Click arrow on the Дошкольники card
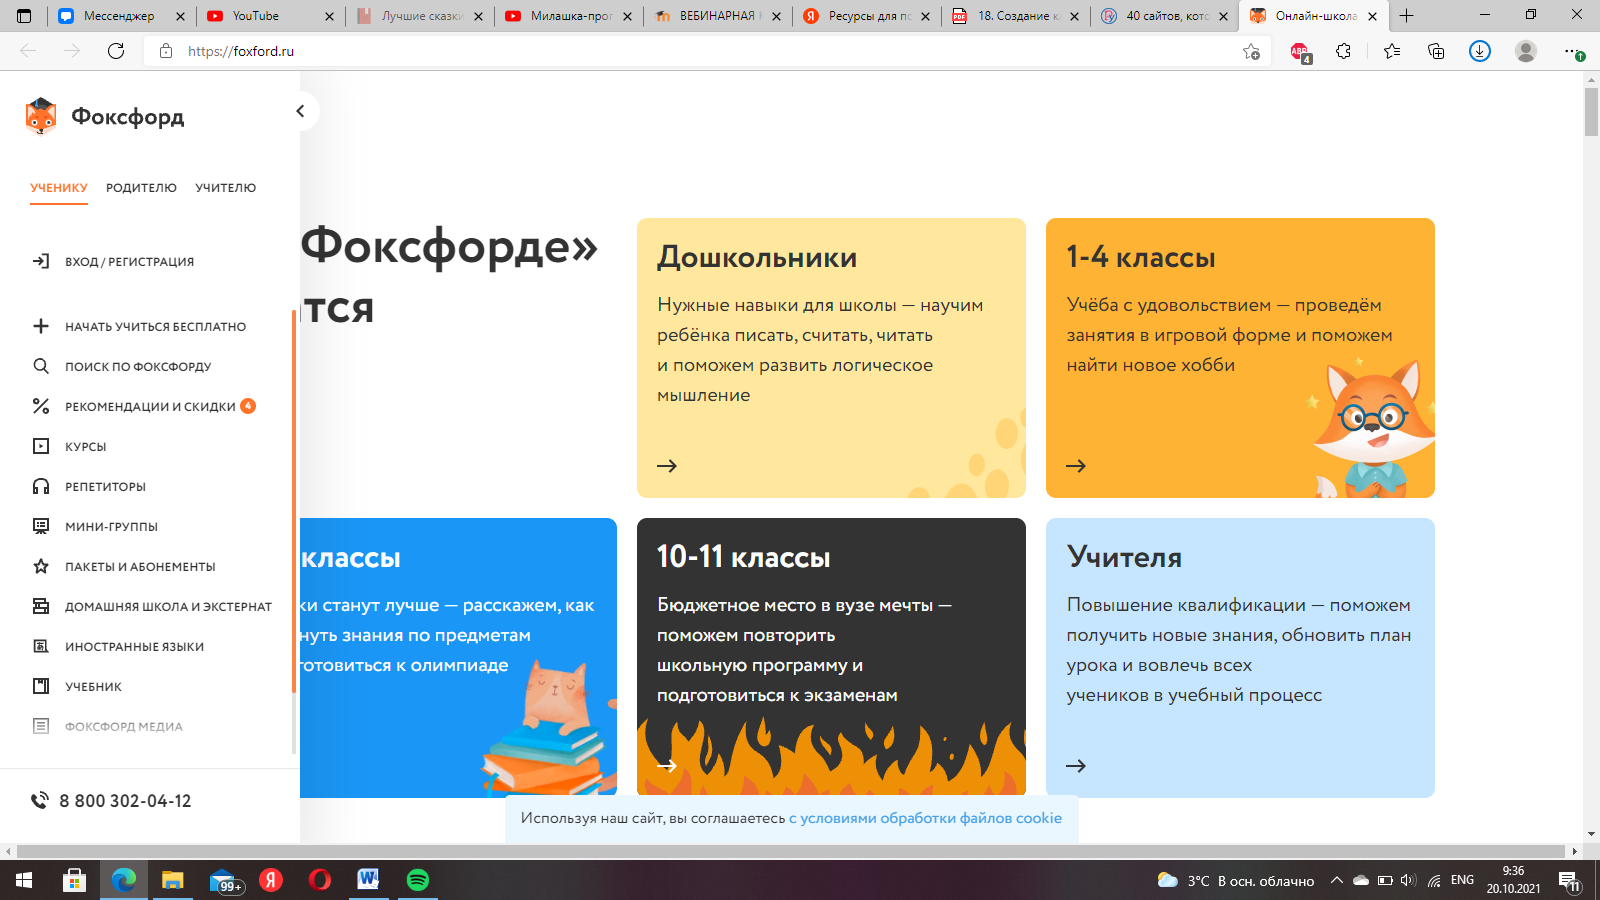 click(x=667, y=466)
